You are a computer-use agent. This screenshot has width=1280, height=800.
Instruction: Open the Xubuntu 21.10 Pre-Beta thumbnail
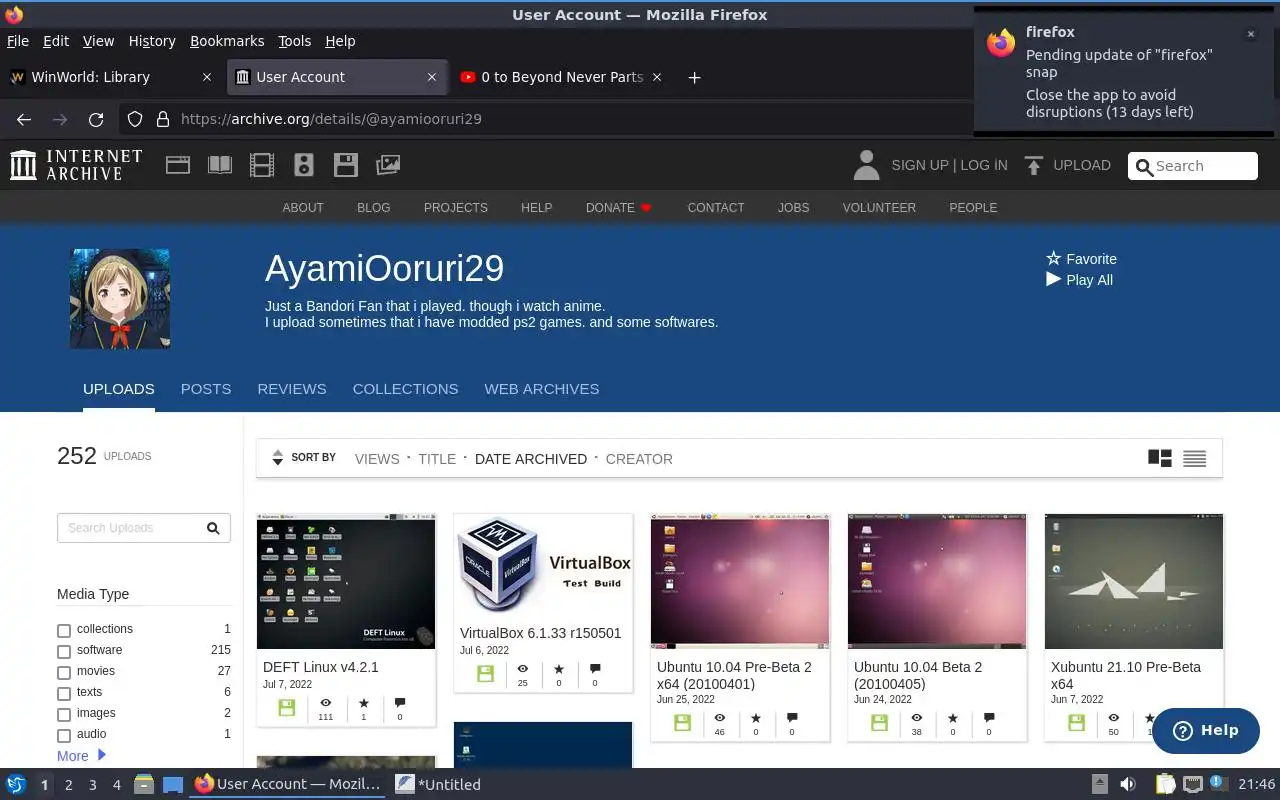point(1134,582)
